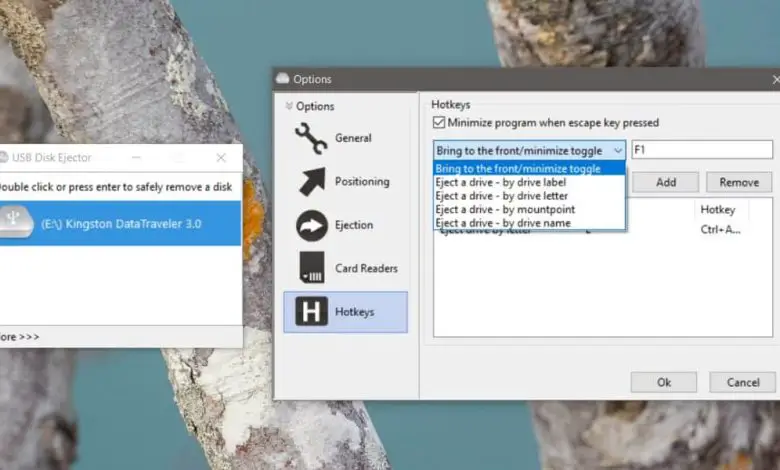
Task: Select the Hotkeys H icon
Action: (311, 311)
